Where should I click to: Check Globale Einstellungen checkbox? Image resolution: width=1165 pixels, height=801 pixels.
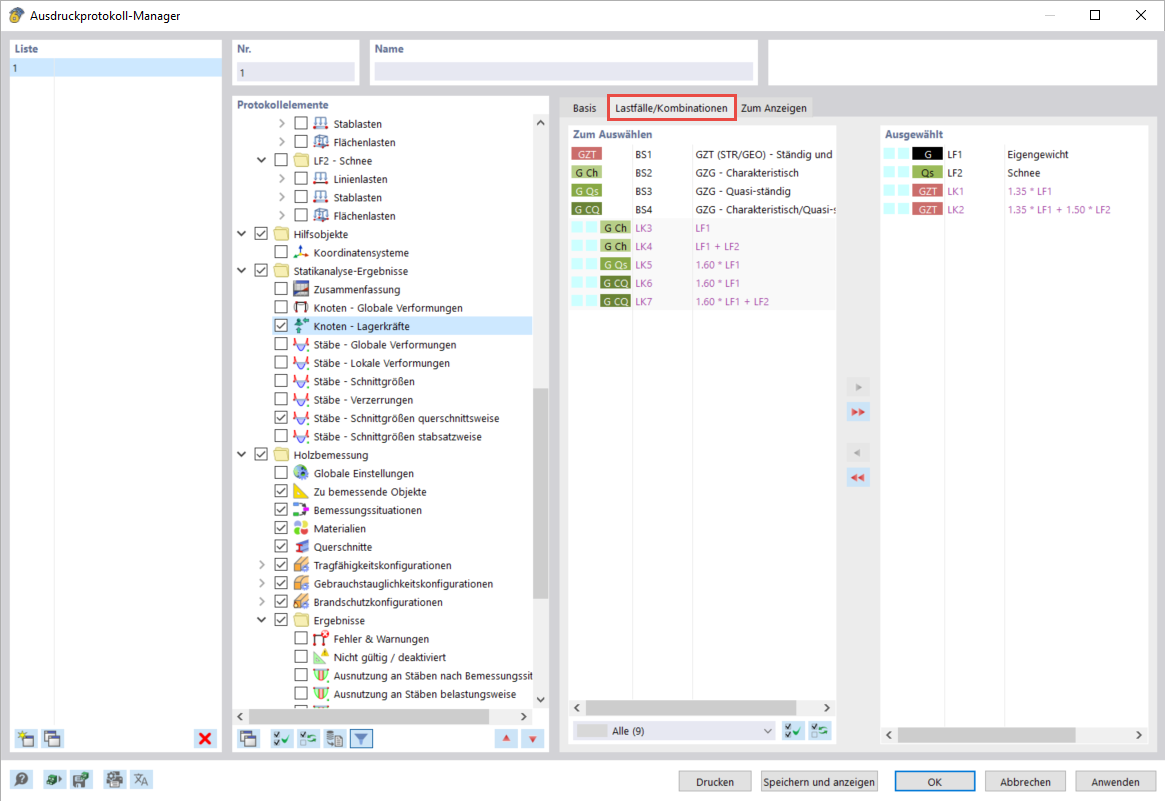[x=281, y=473]
